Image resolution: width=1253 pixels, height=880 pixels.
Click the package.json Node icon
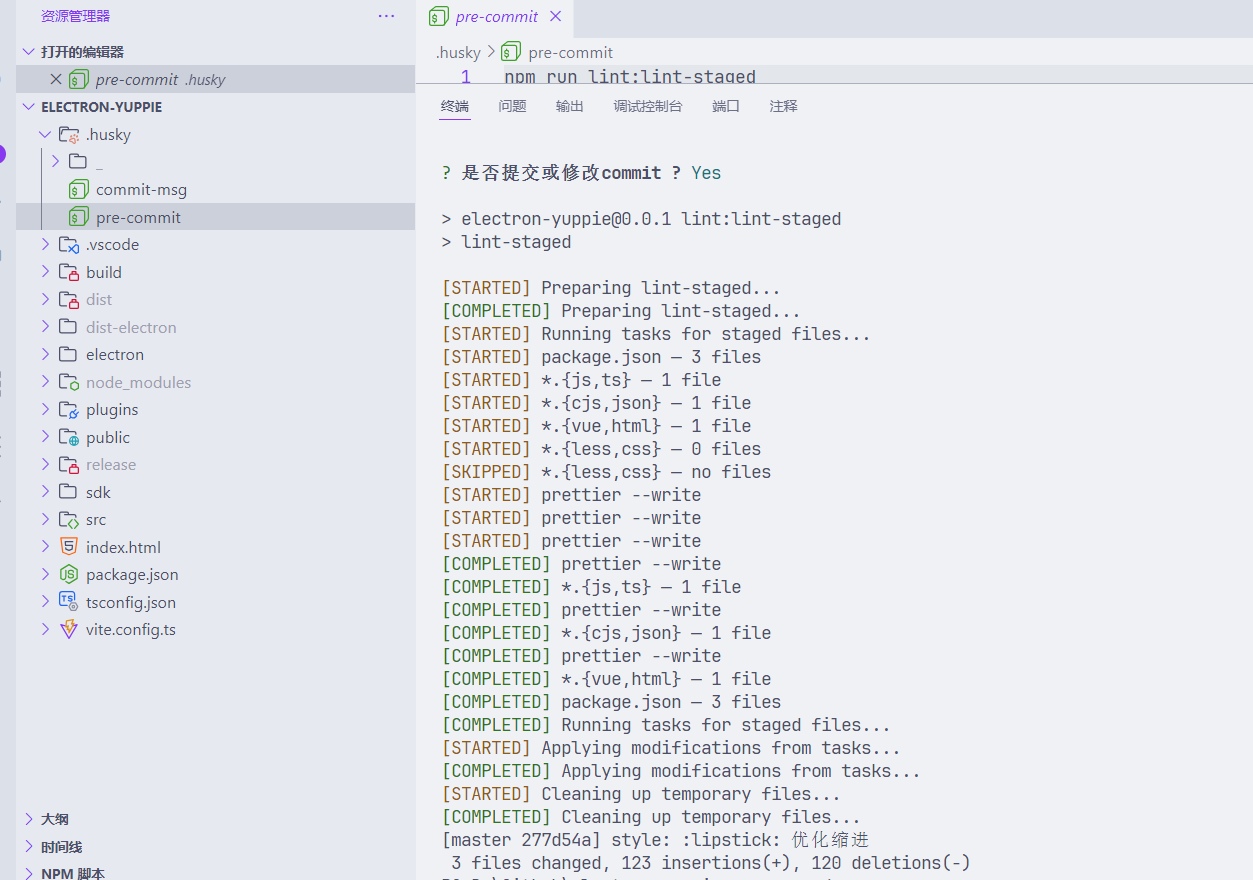pyautogui.click(x=68, y=574)
